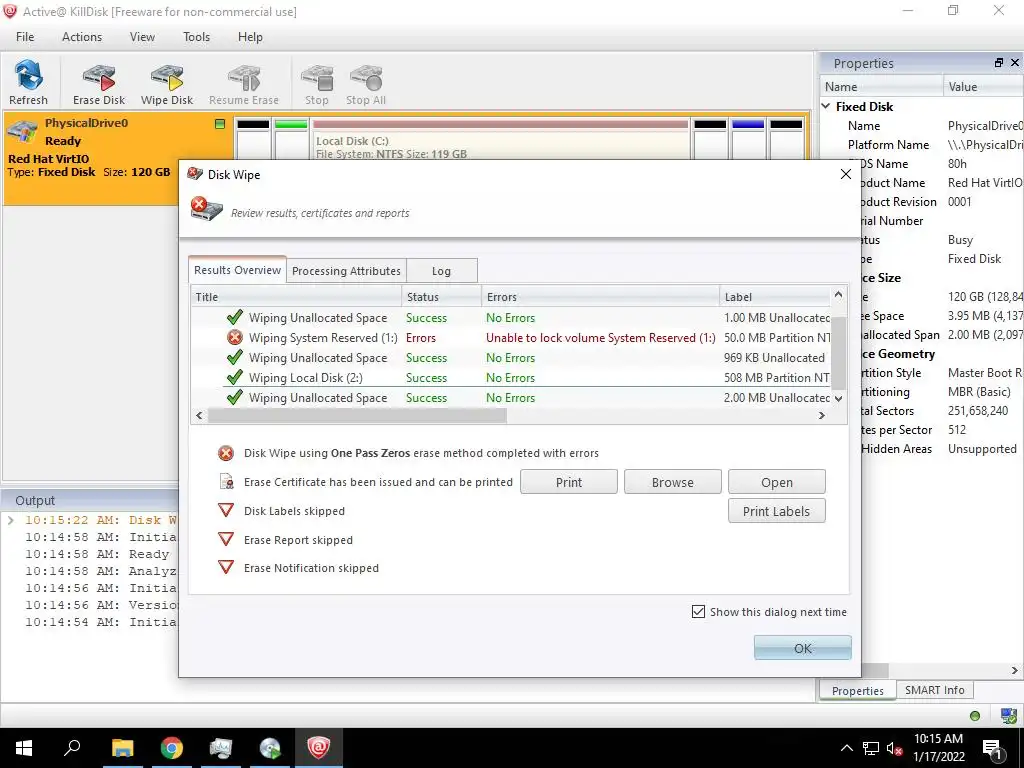This screenshot has width=1024, height=768.
Task: Select the Wiping Local Disk (2:) row
Action: (x=511, y=377)
